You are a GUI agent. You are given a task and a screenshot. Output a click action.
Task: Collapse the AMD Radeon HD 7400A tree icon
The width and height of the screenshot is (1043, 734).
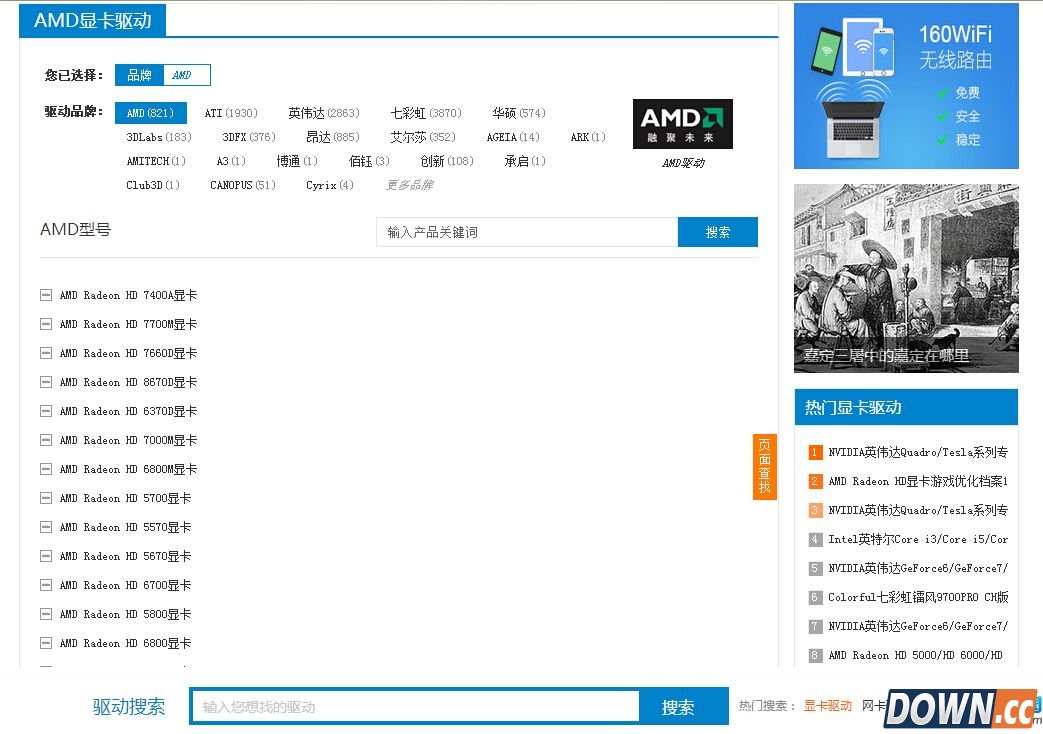click(x=45, y=295)
